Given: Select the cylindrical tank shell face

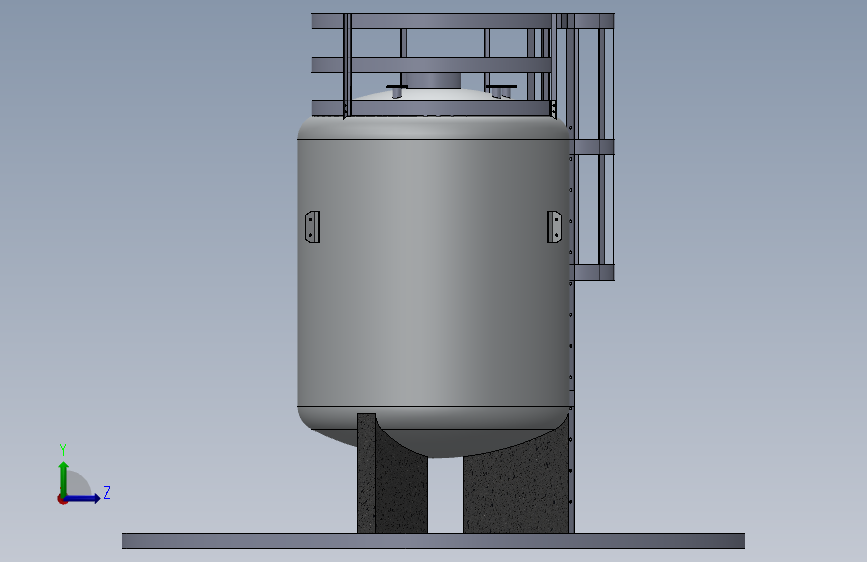Looking at the screenshot, I should 434,273.
